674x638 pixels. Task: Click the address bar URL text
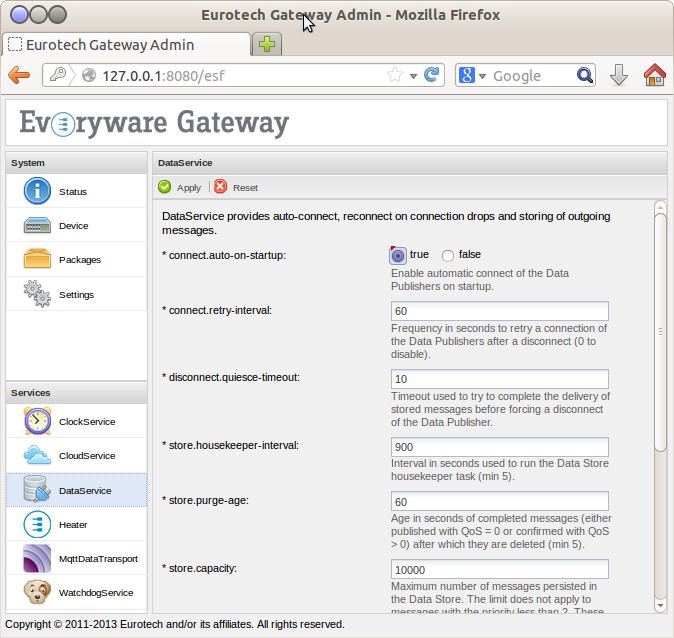163,76
